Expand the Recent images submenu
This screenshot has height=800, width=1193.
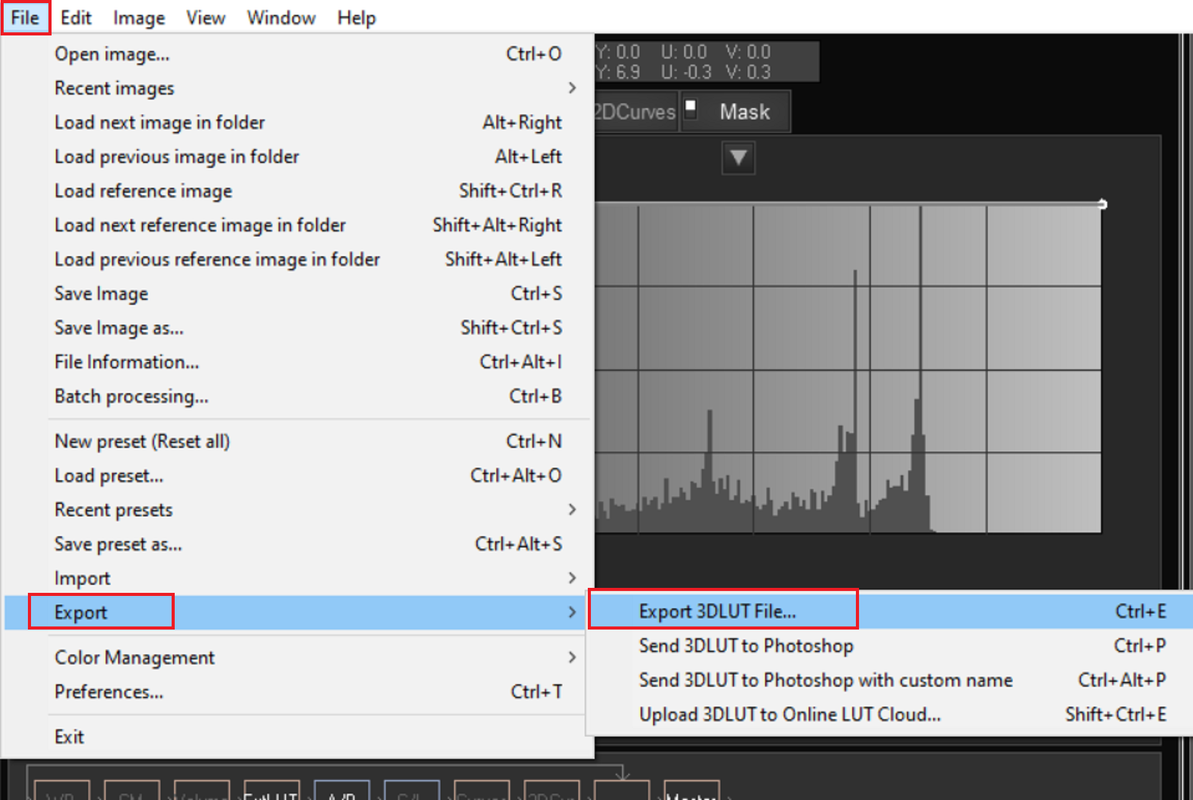(x=297, y=88)
